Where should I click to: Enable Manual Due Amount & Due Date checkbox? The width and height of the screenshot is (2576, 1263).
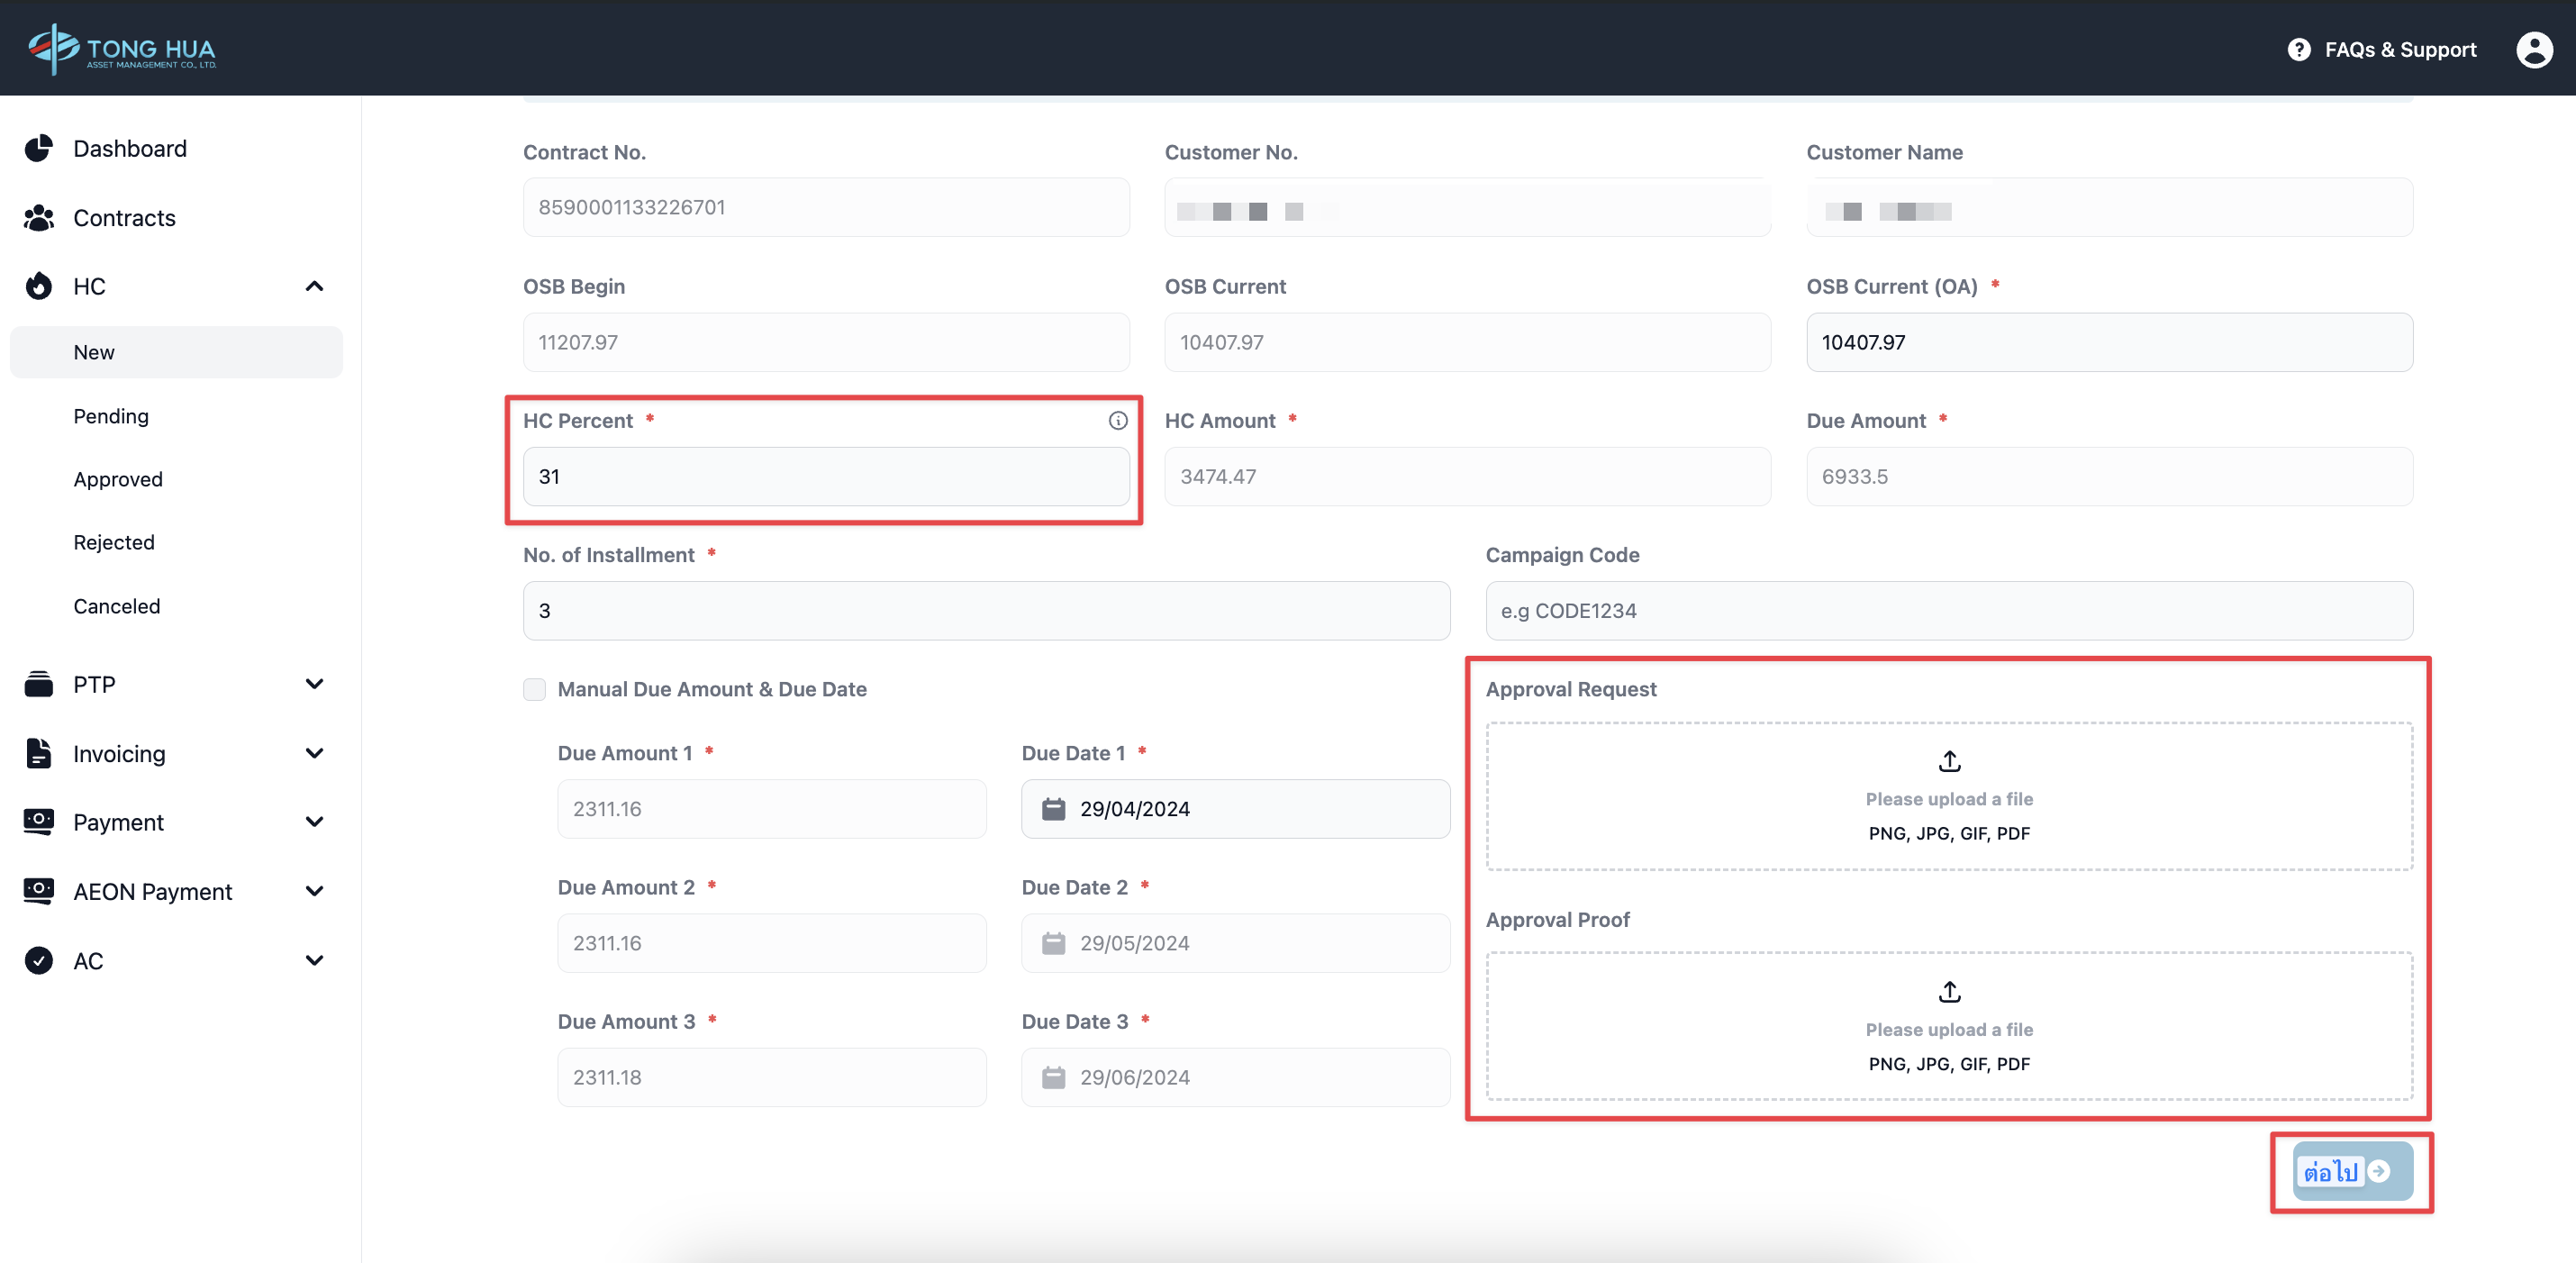[534, 689]
